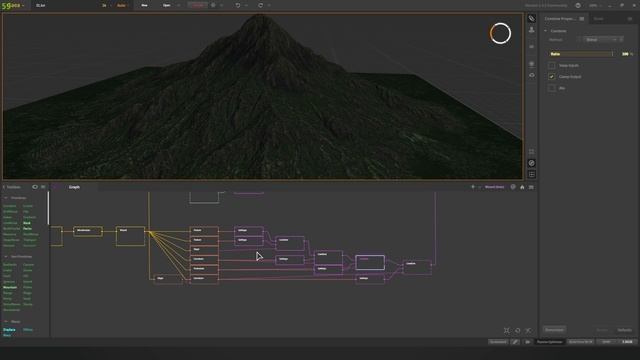Click the middle round icon at graph bottom
This screenshot has width=640, height=360.
(x=518, y=331)
